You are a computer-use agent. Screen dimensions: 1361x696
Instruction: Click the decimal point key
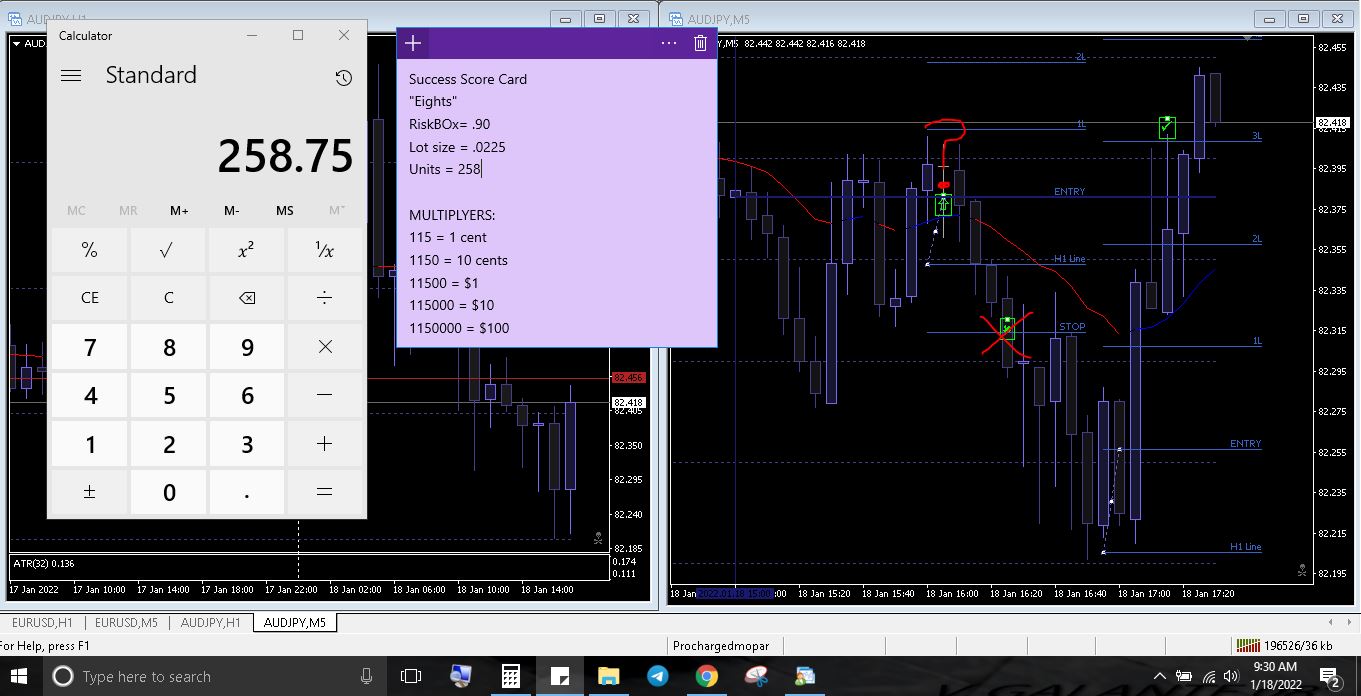pyautogui.click(x=246, y=492)
